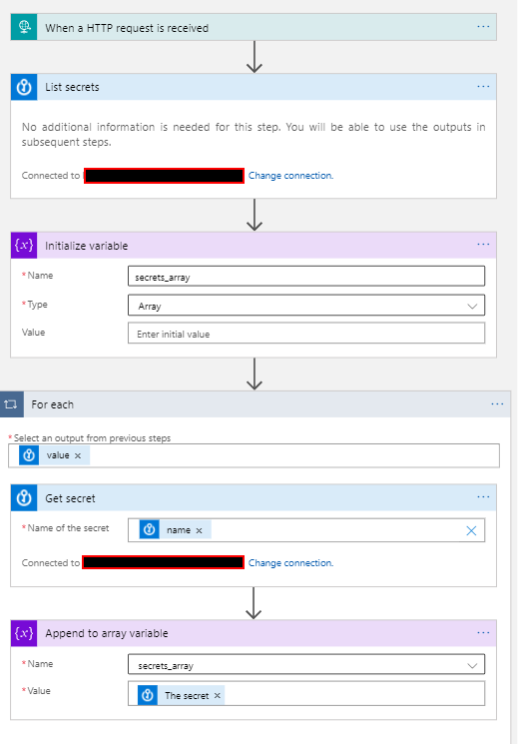Click the HTTP request trigger globe icon

[x=24, y=27]
